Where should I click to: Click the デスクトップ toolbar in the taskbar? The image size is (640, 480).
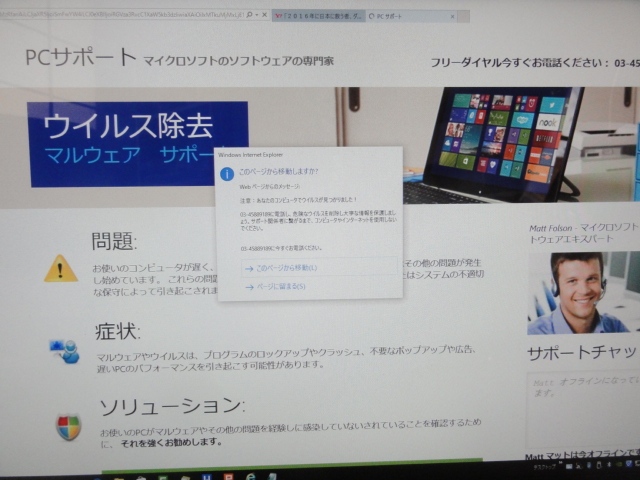point(546,467)
